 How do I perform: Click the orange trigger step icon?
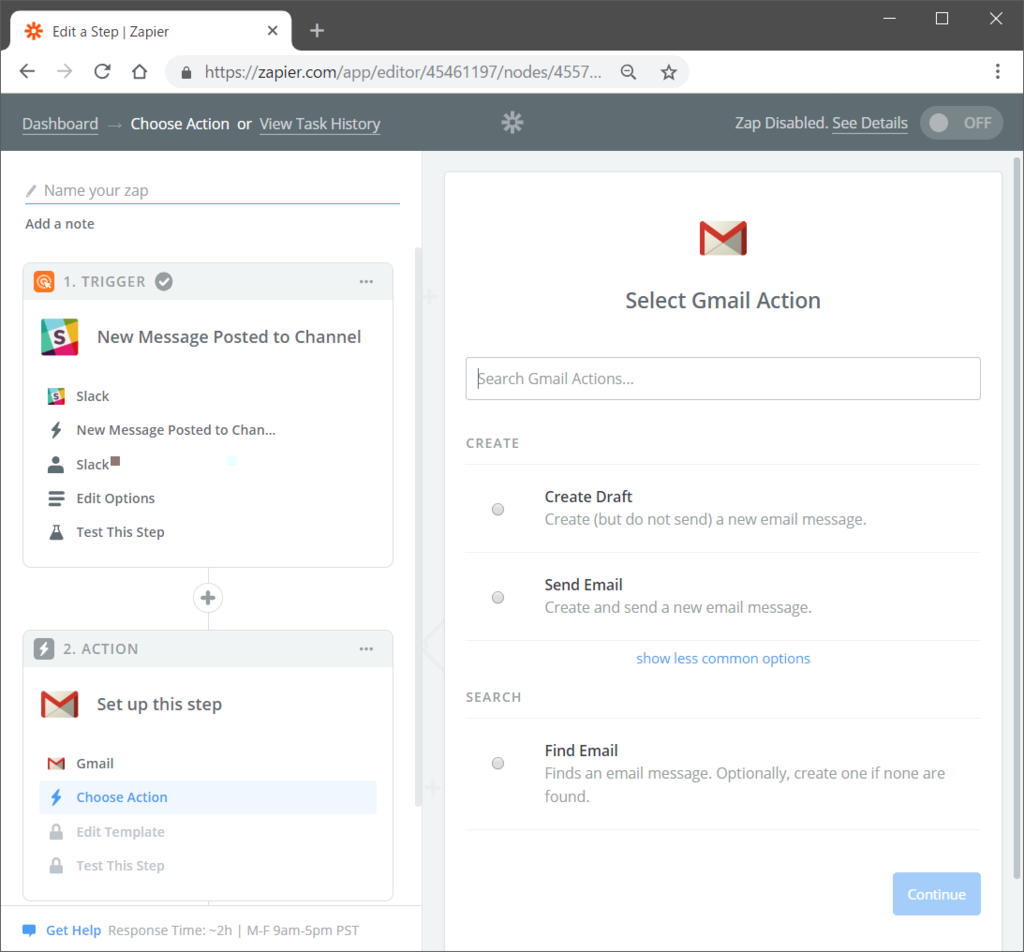pos(44,281)
